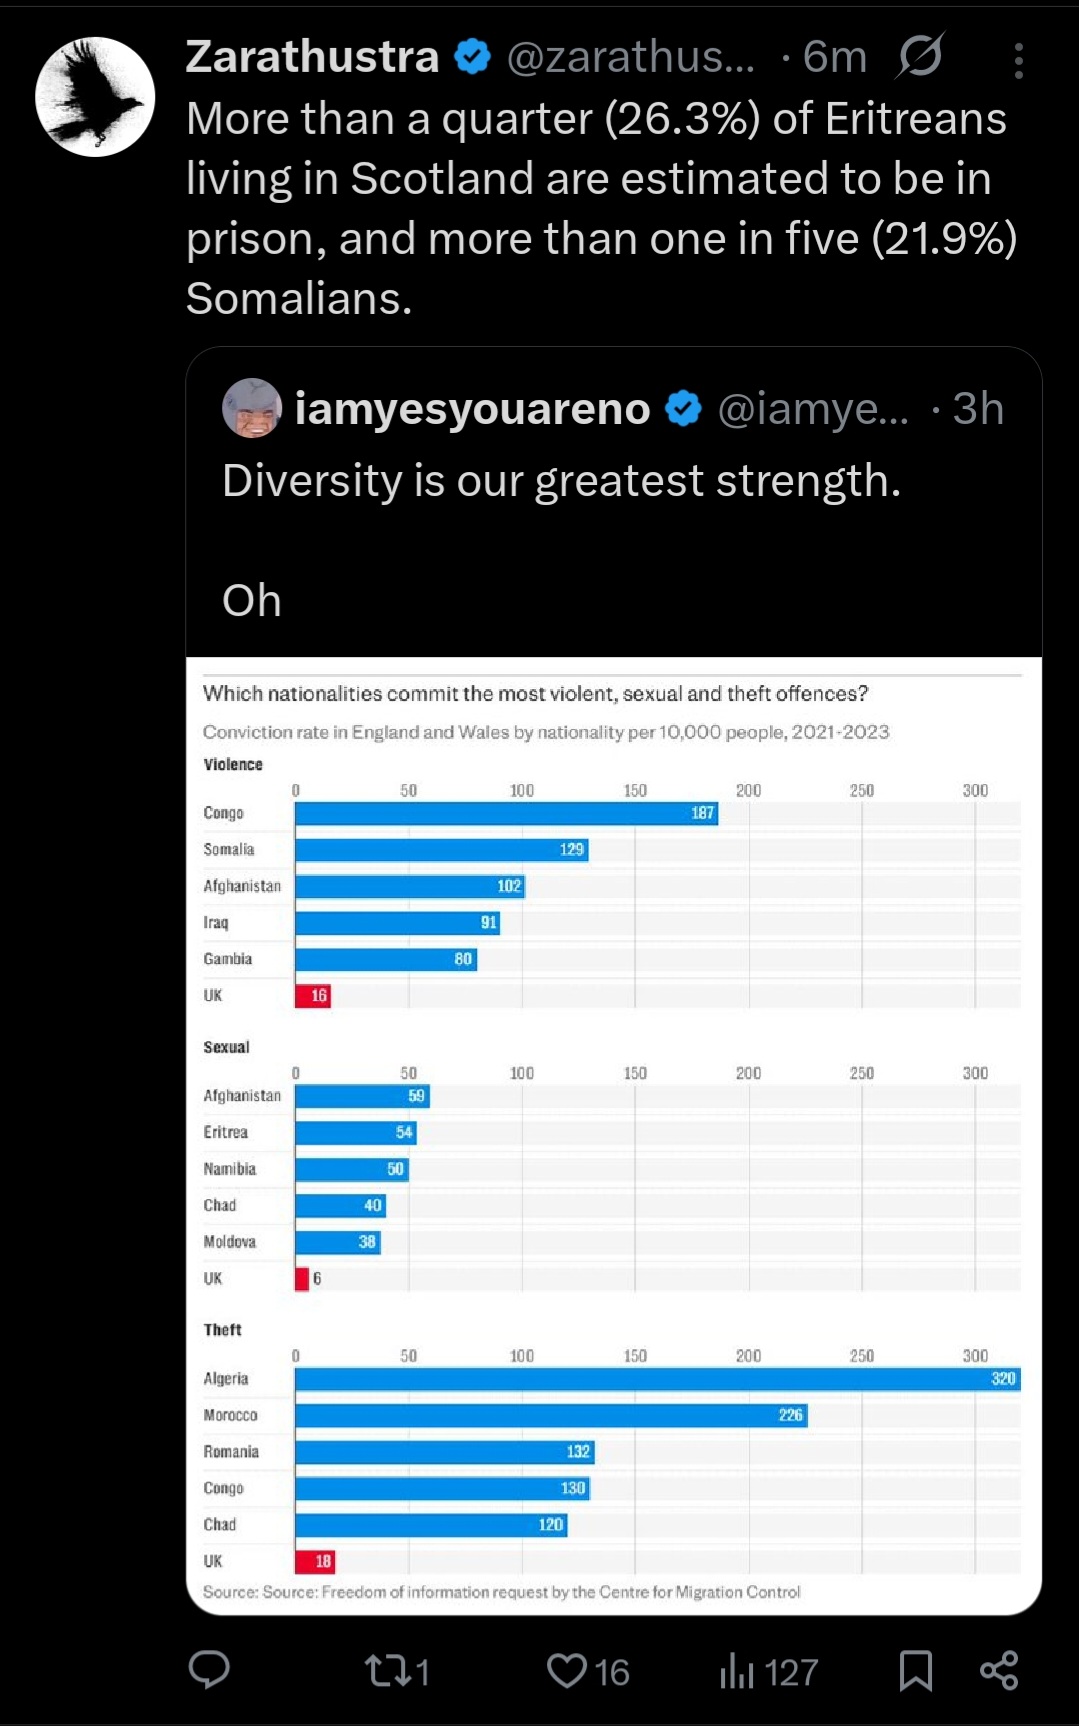Open Zarathustra's raven profile picture
The height and width of the screenshot is (1726, 1079).
pyautogui.click(x=96, y=97)
